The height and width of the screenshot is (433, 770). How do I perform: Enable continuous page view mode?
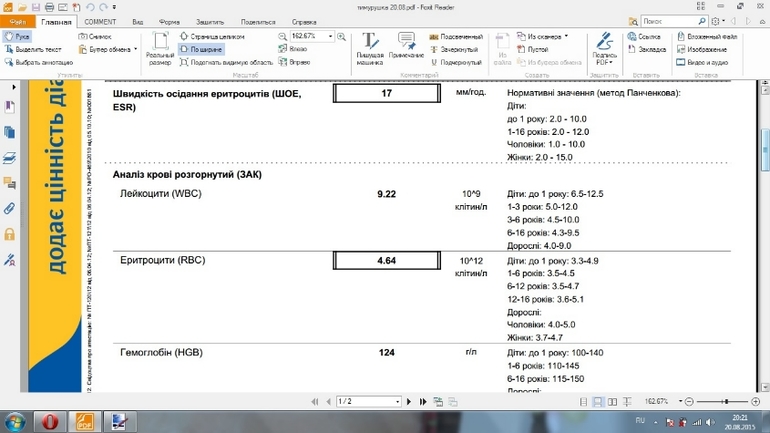tap(598, 402)
